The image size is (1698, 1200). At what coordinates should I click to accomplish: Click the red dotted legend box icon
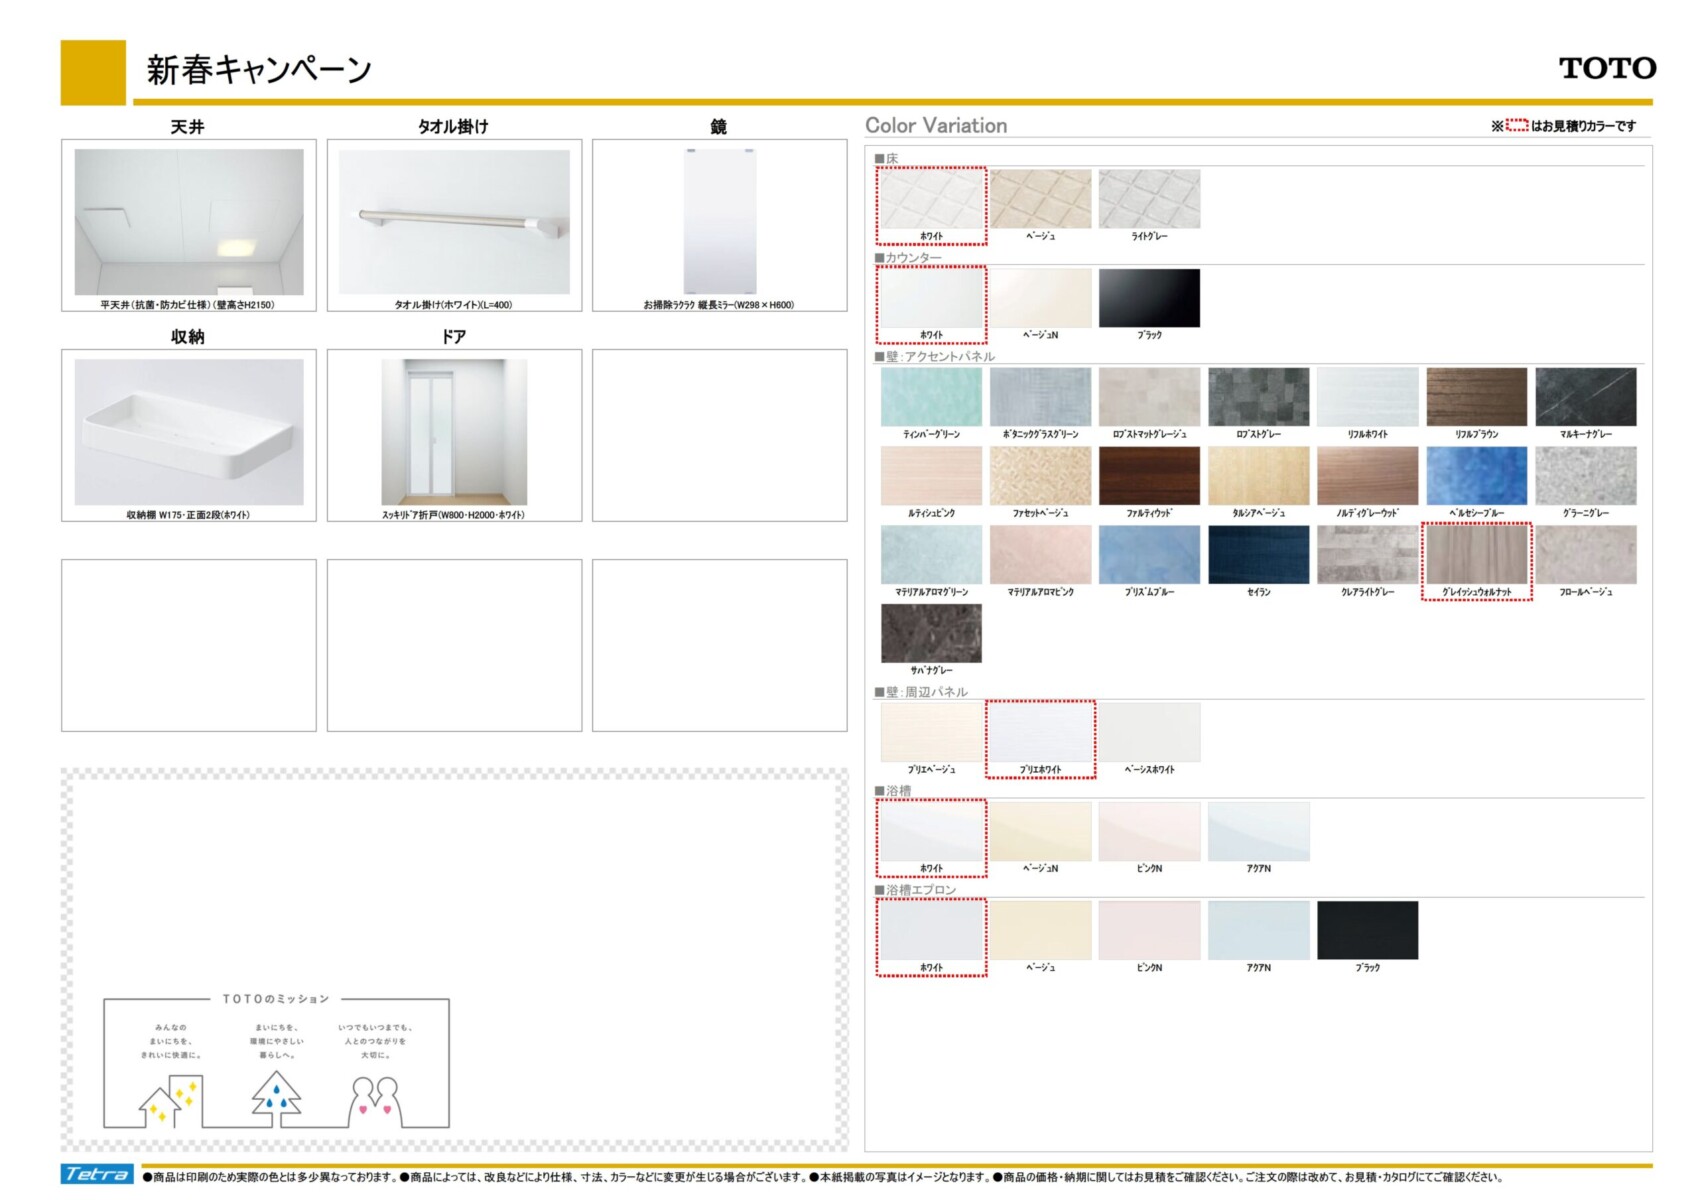1516,126
